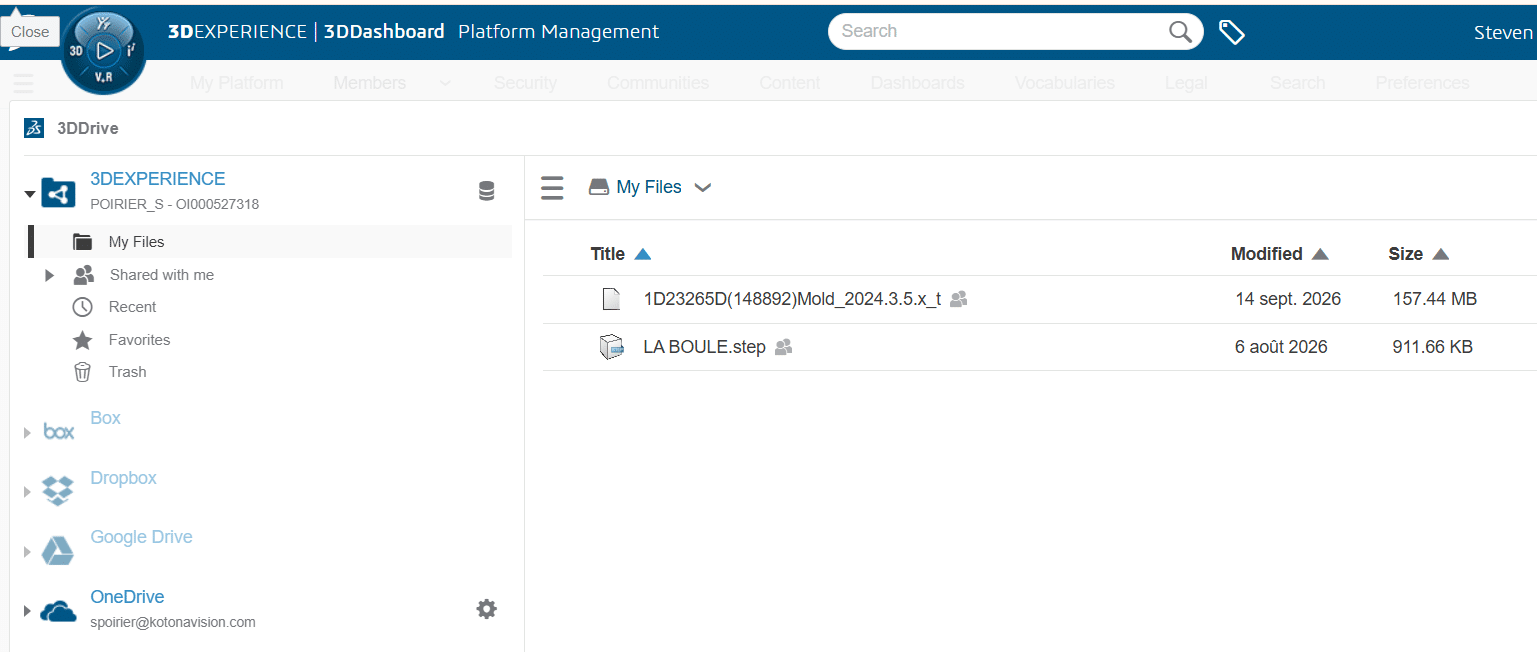Expand the OneDrive node
This screenshot has height=652, width=1537.
tap(27, 611)
